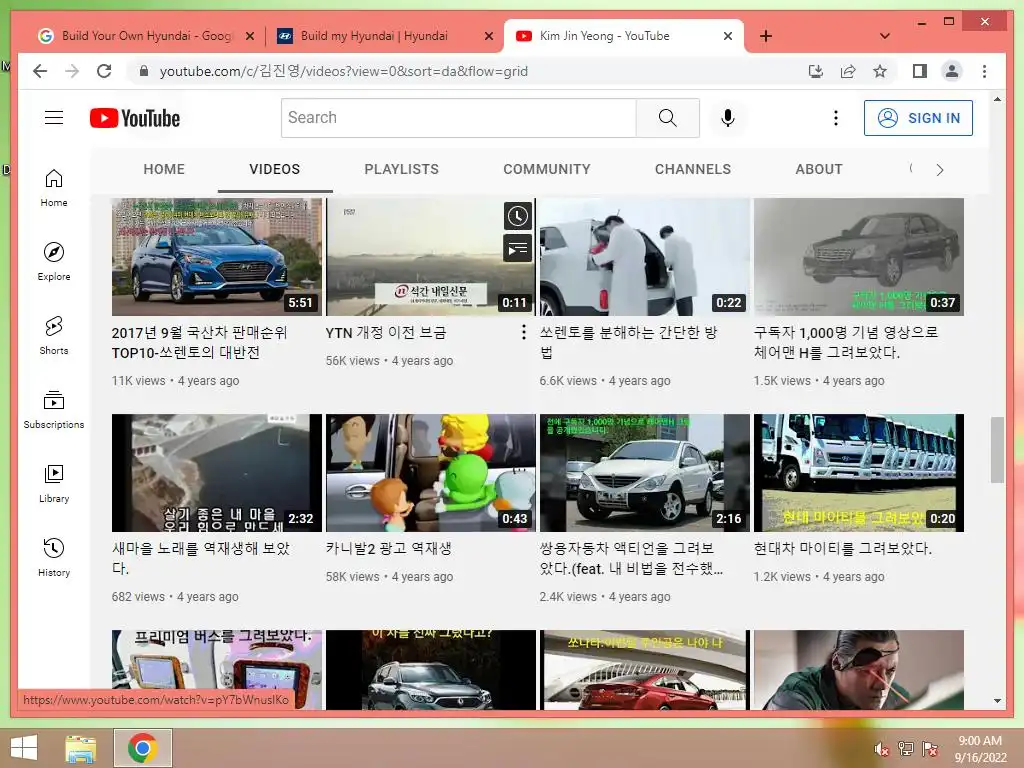Go to Home in the sidebar
Screen dimensions: 1024x768
54,187
